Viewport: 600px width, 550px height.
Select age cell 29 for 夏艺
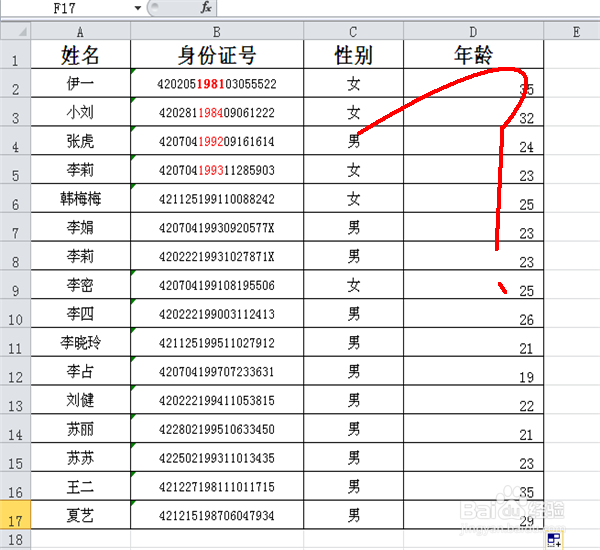pos(473,515)
